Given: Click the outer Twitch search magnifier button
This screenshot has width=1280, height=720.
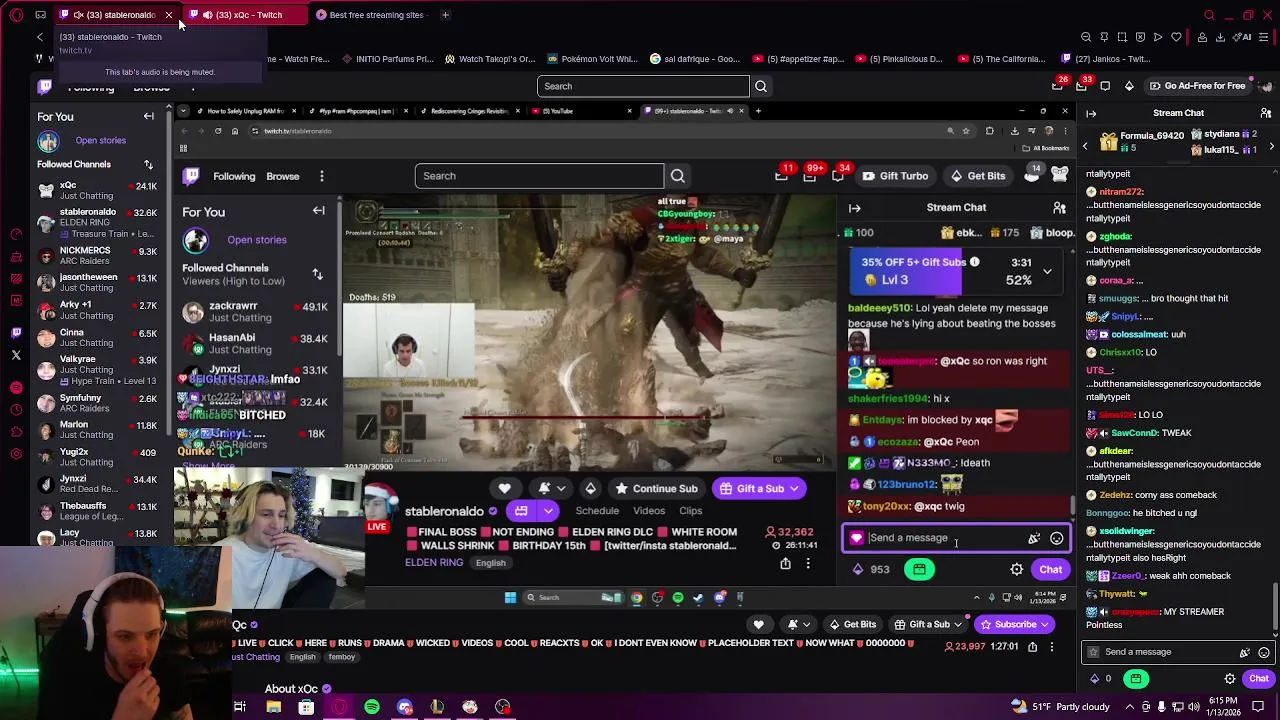Looking at the screenshot, I should (761, 86).
